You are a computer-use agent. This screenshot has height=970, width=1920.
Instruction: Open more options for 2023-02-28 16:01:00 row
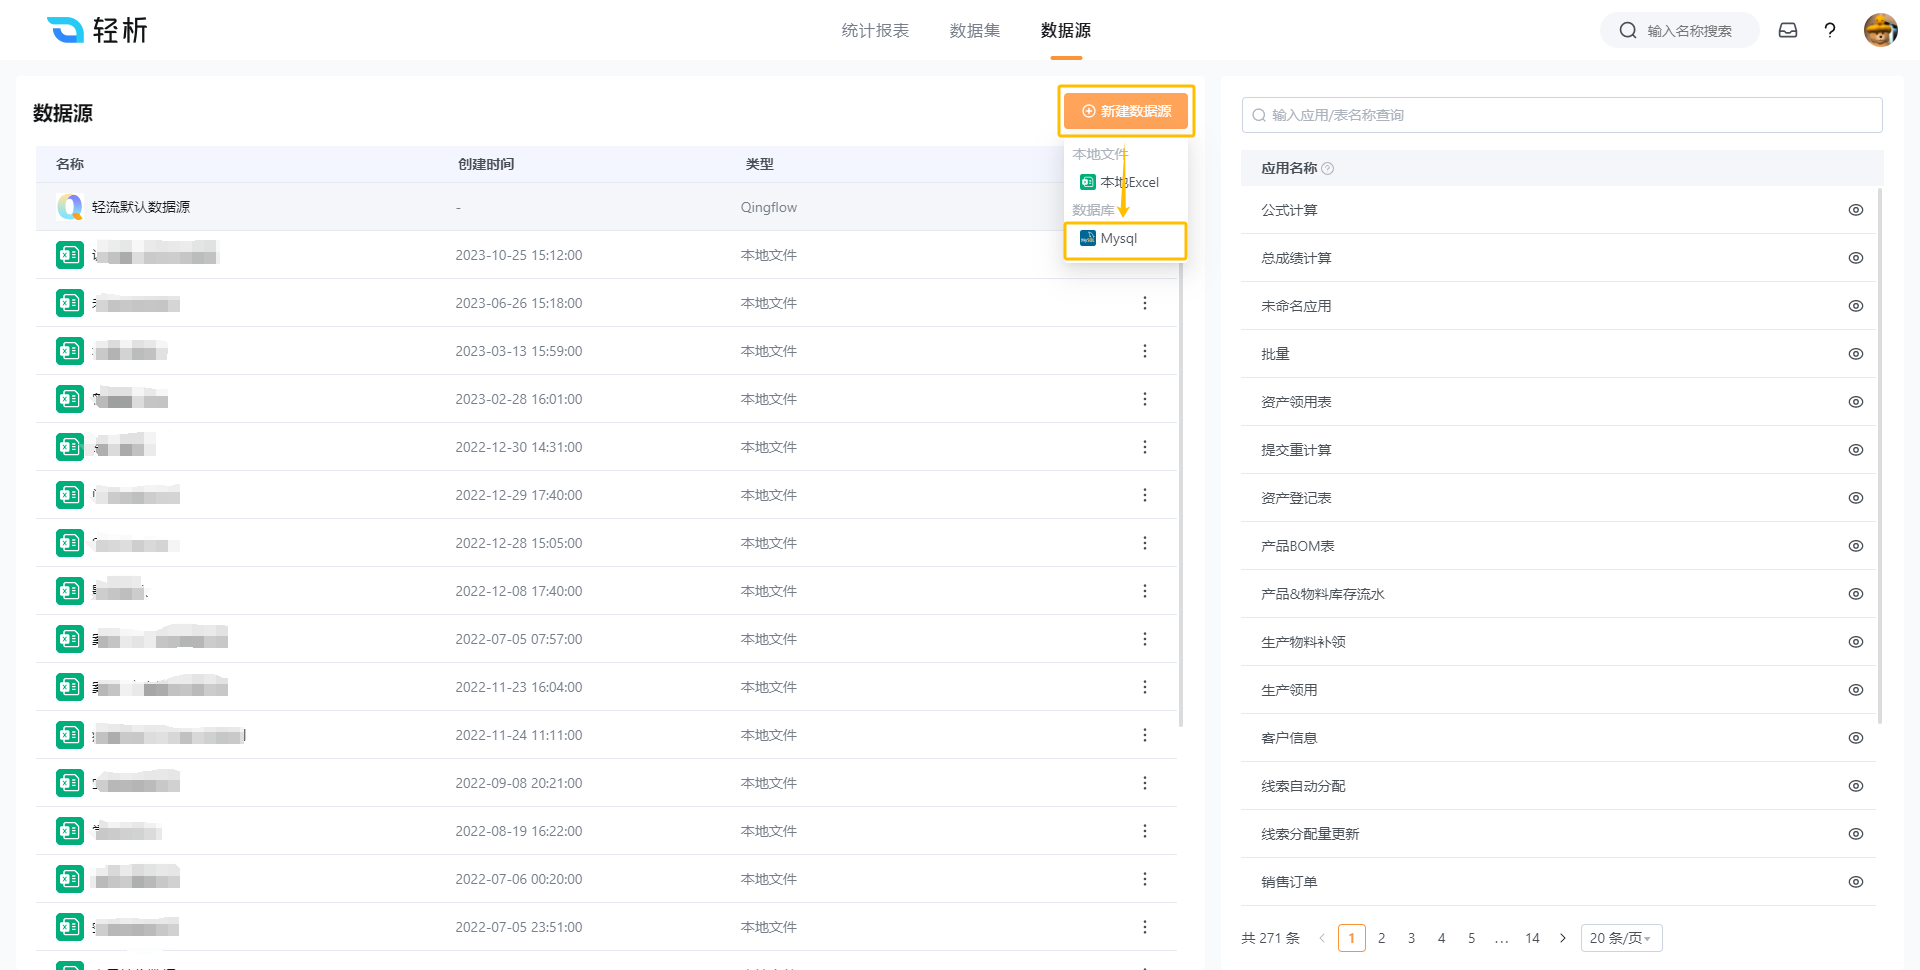coord(1145,399)
